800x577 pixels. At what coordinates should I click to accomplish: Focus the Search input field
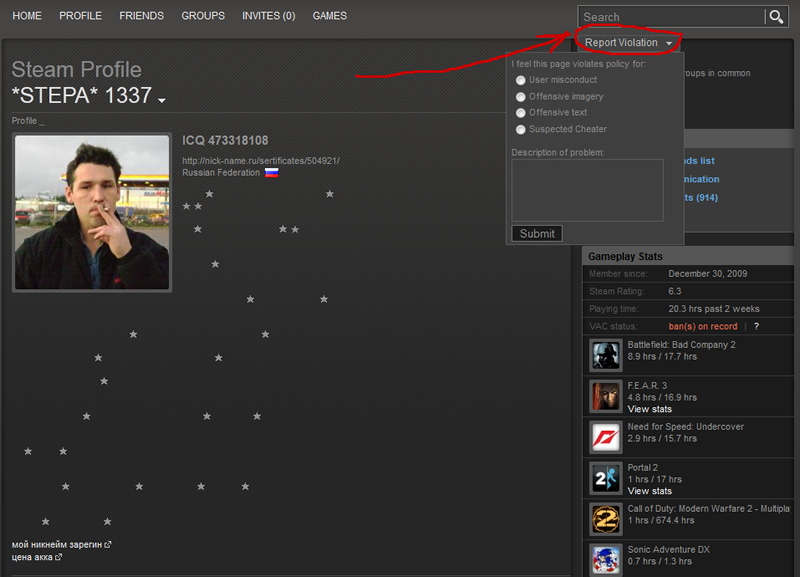pos(671,17)
